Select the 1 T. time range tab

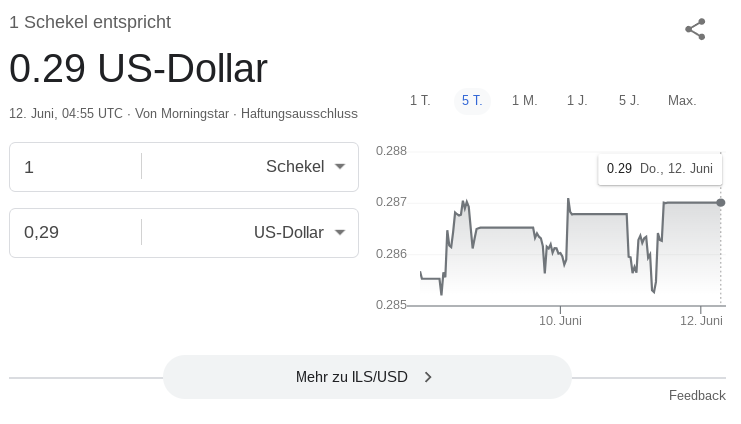[420, 101]
